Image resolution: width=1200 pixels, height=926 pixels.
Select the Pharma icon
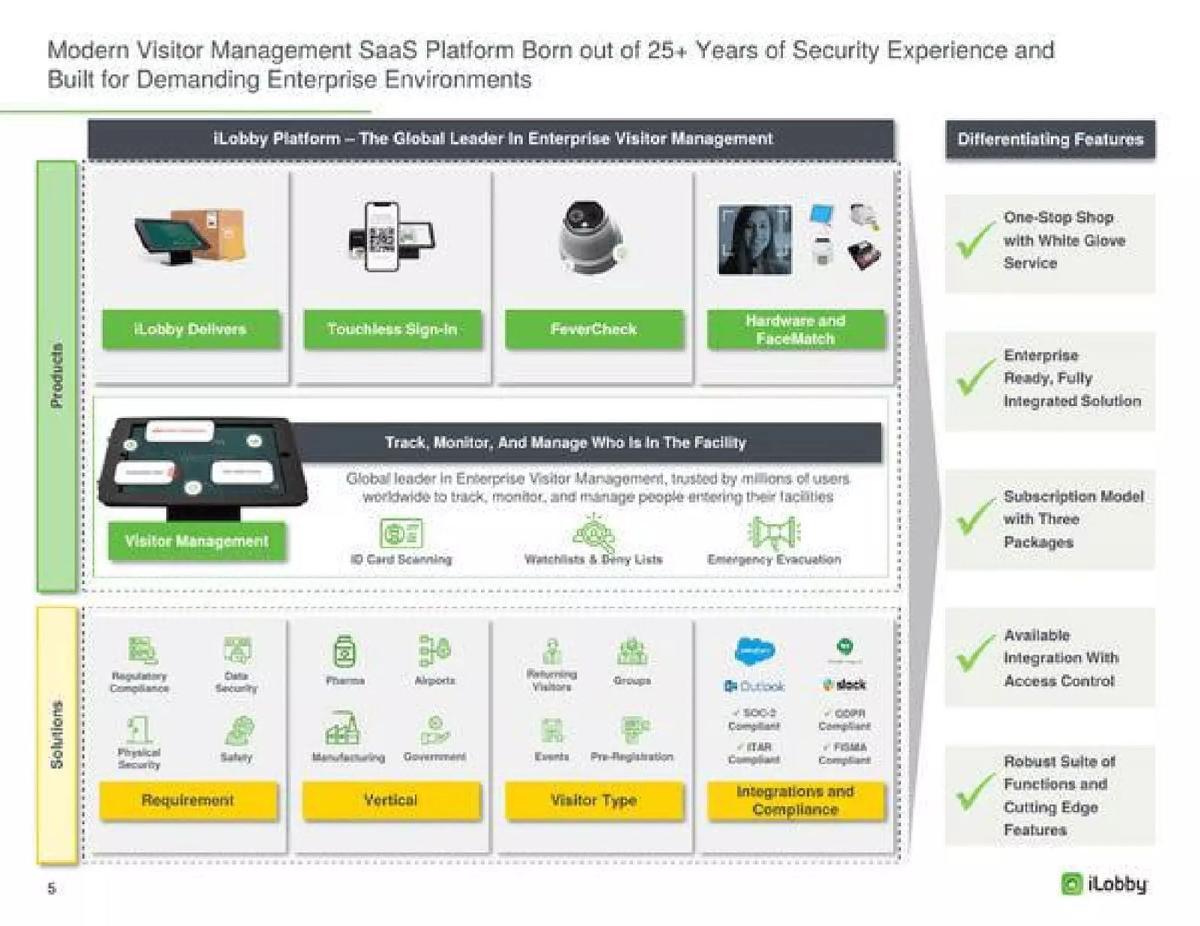344,652
